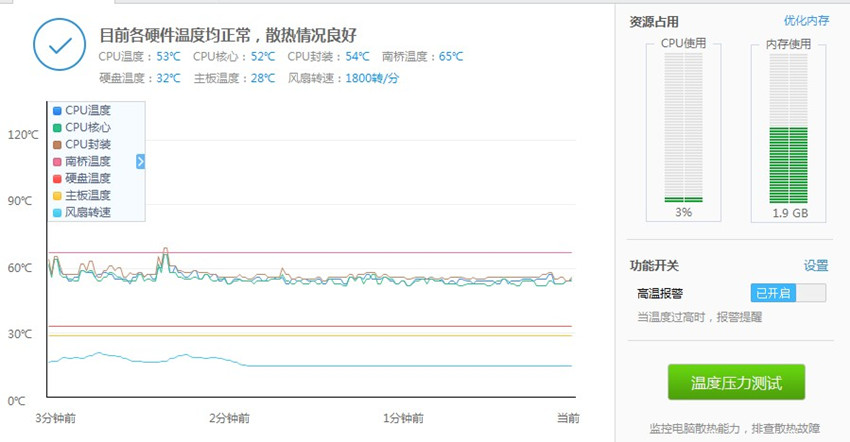Open the 设置 link for function switches
Screen dimensions: 850x442
point(816,265)
